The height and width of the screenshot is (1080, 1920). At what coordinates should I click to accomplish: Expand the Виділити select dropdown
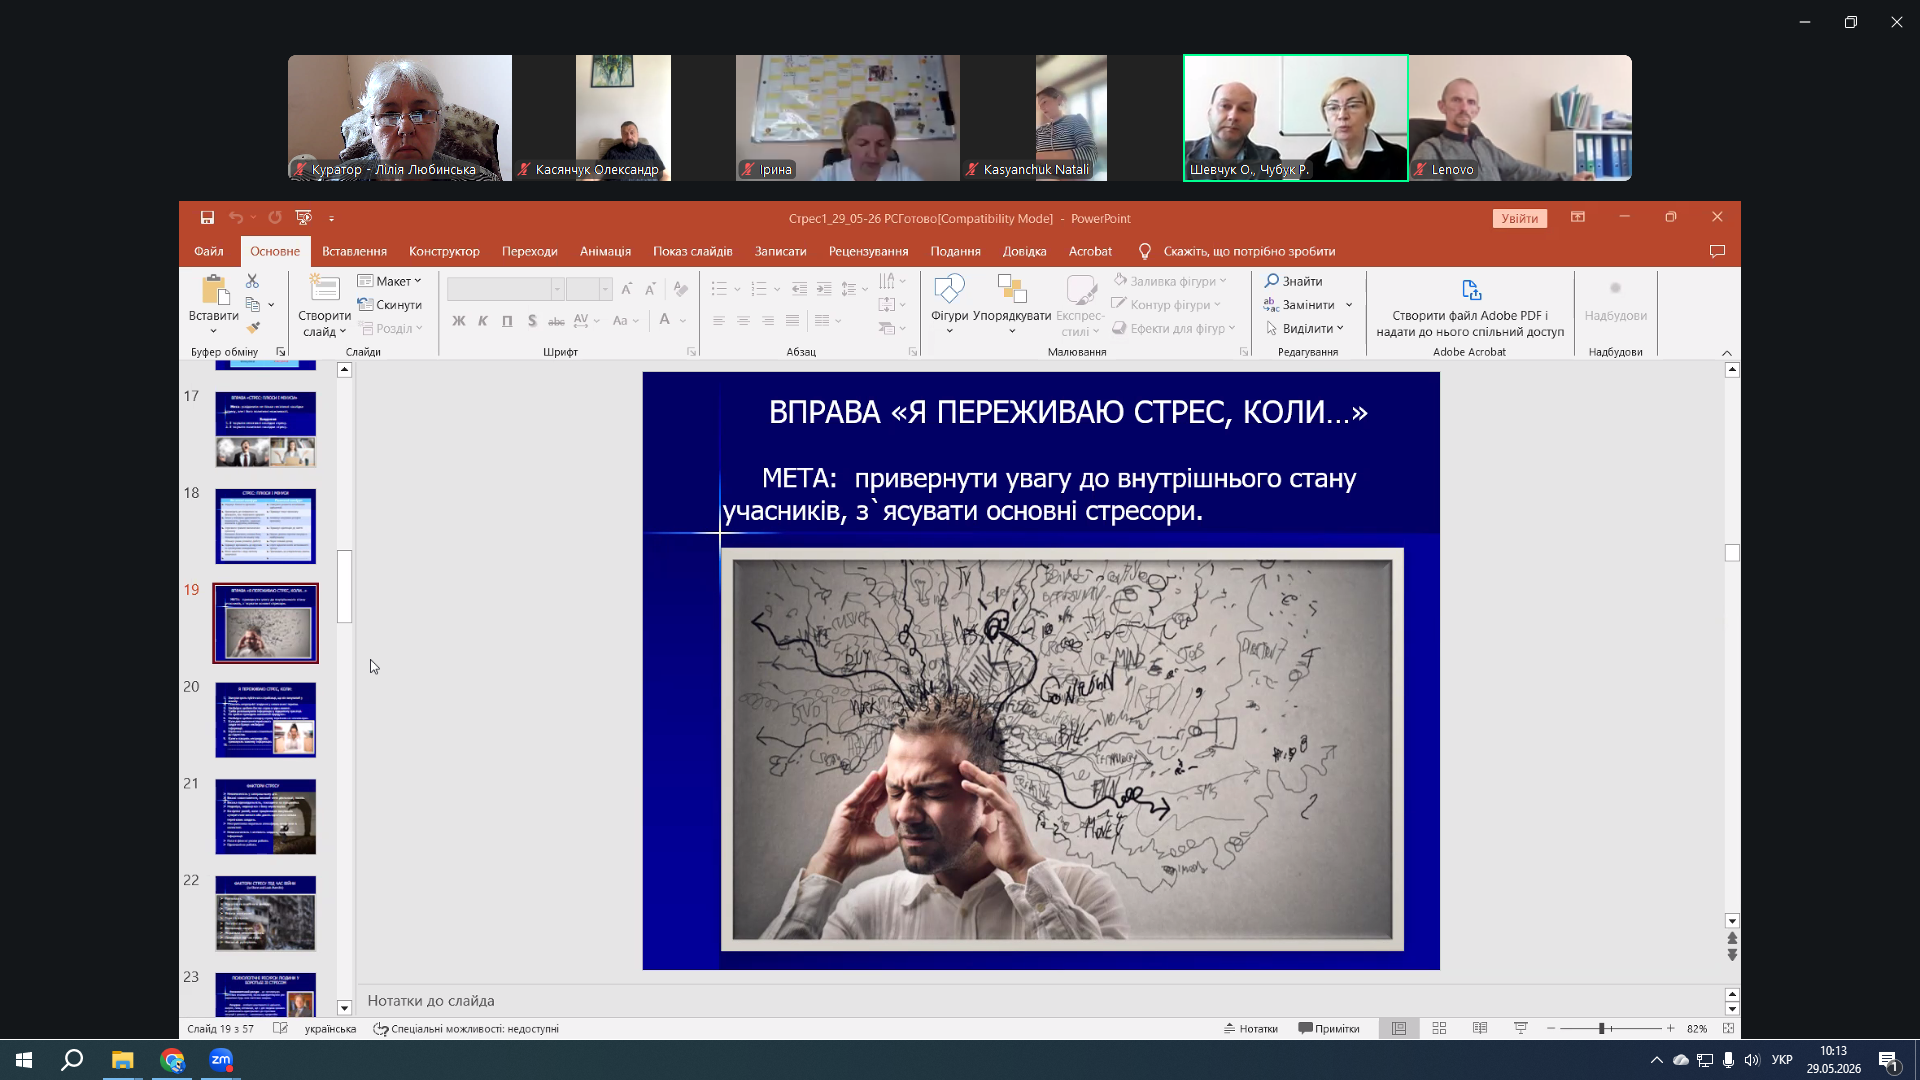[1305, 328]
